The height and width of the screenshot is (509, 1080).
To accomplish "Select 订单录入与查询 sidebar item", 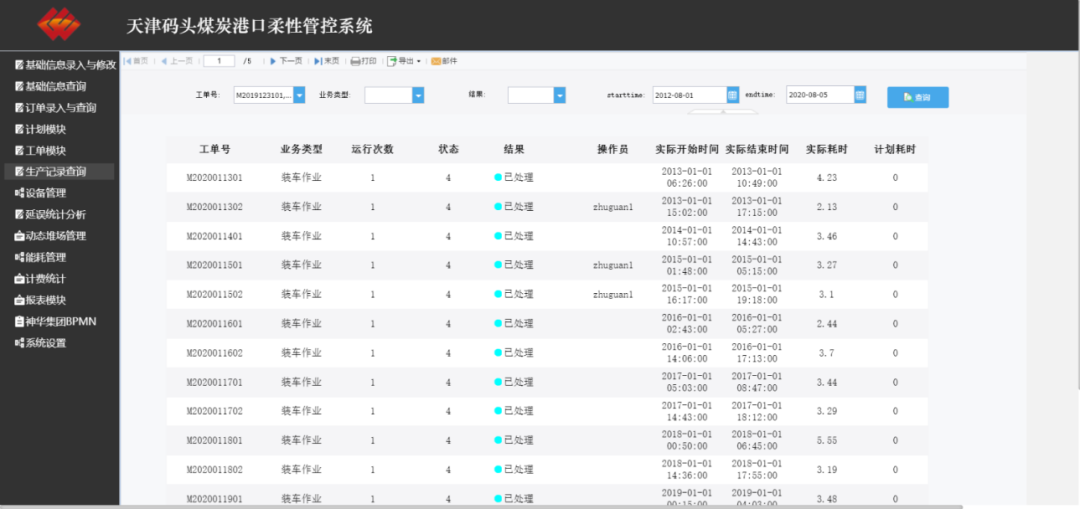I will coord(55,108).
